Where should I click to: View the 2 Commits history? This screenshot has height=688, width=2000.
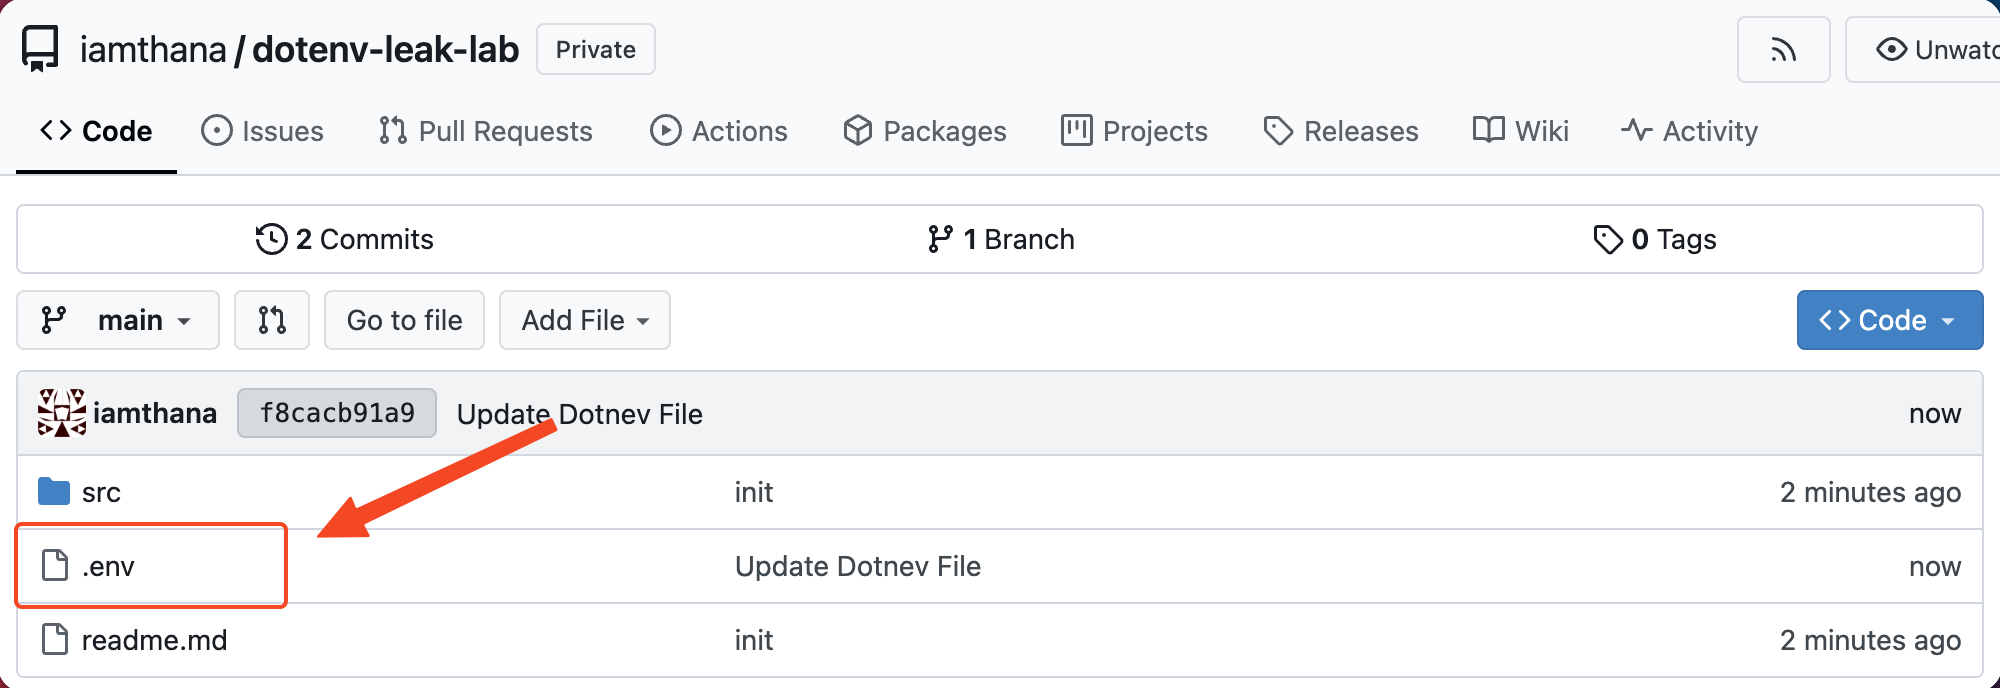[x=345, y=239]
